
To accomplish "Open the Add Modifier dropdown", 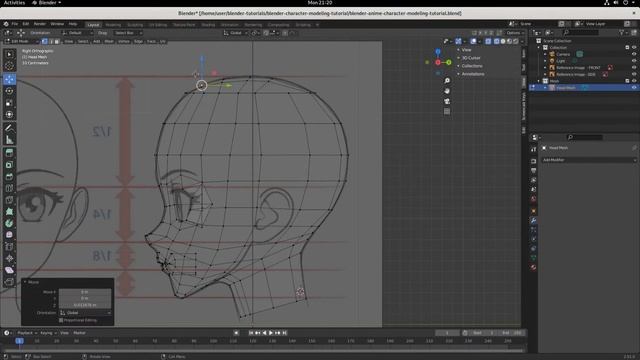I will [589, 160].
